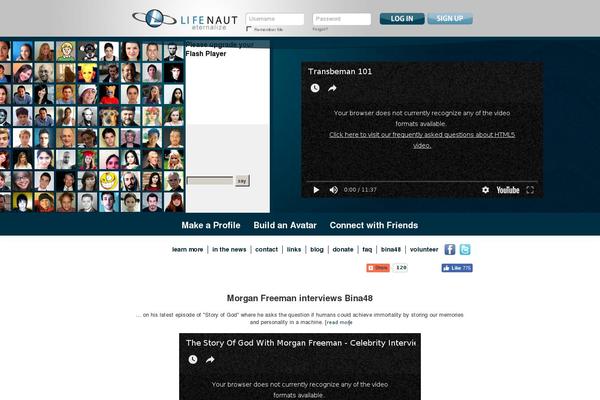The image size is (600, 400).
Task: Open the blog link
Action: (317, 250)
